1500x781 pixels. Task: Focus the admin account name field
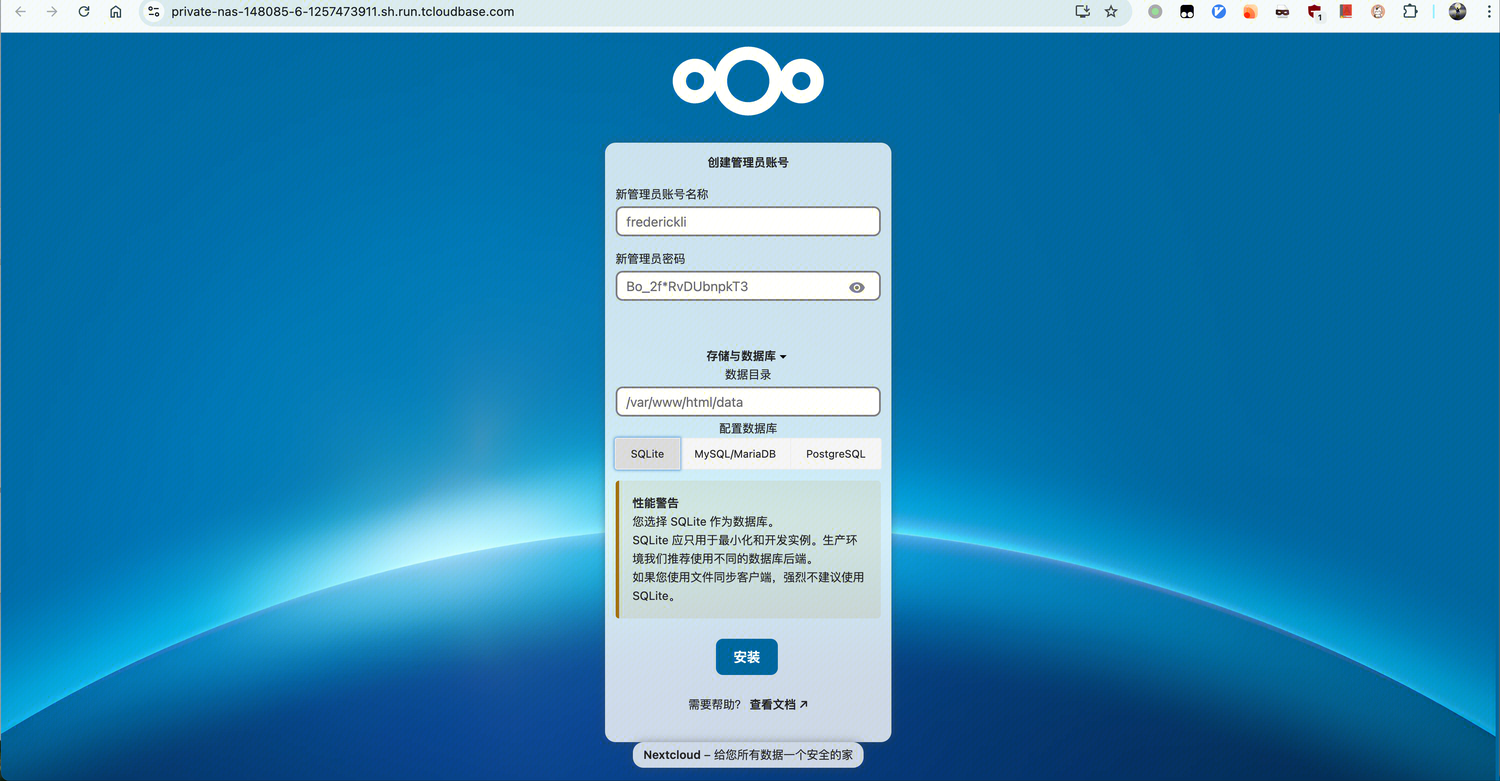tap(748, 222)
